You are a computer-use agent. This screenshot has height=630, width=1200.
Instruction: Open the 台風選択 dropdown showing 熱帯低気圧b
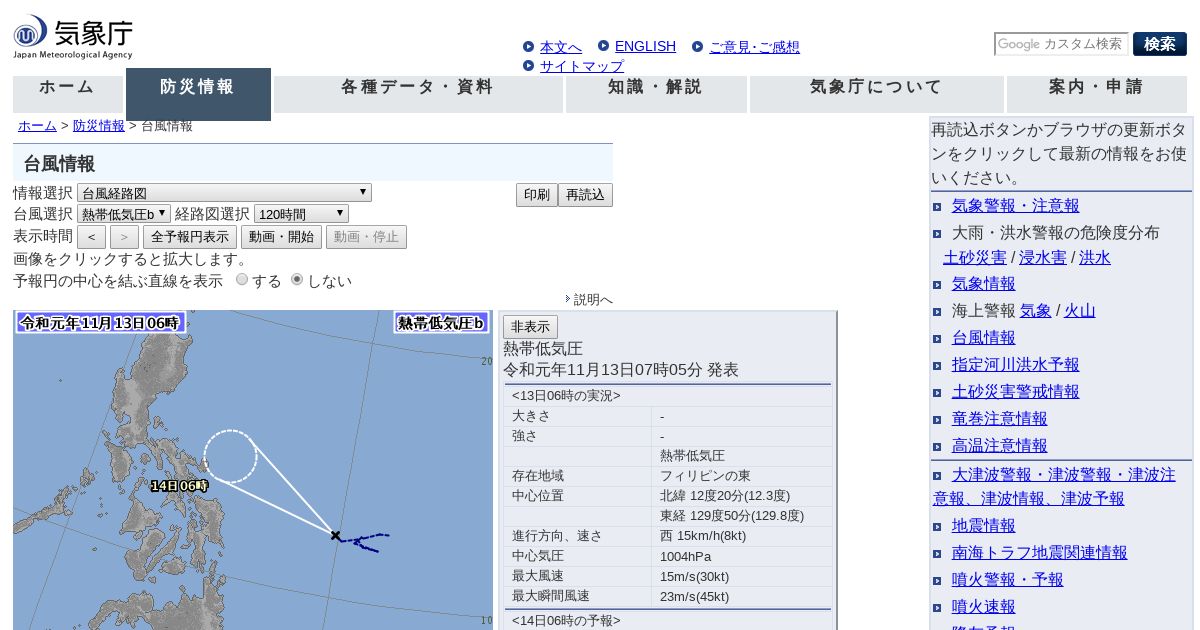(124, 214)
